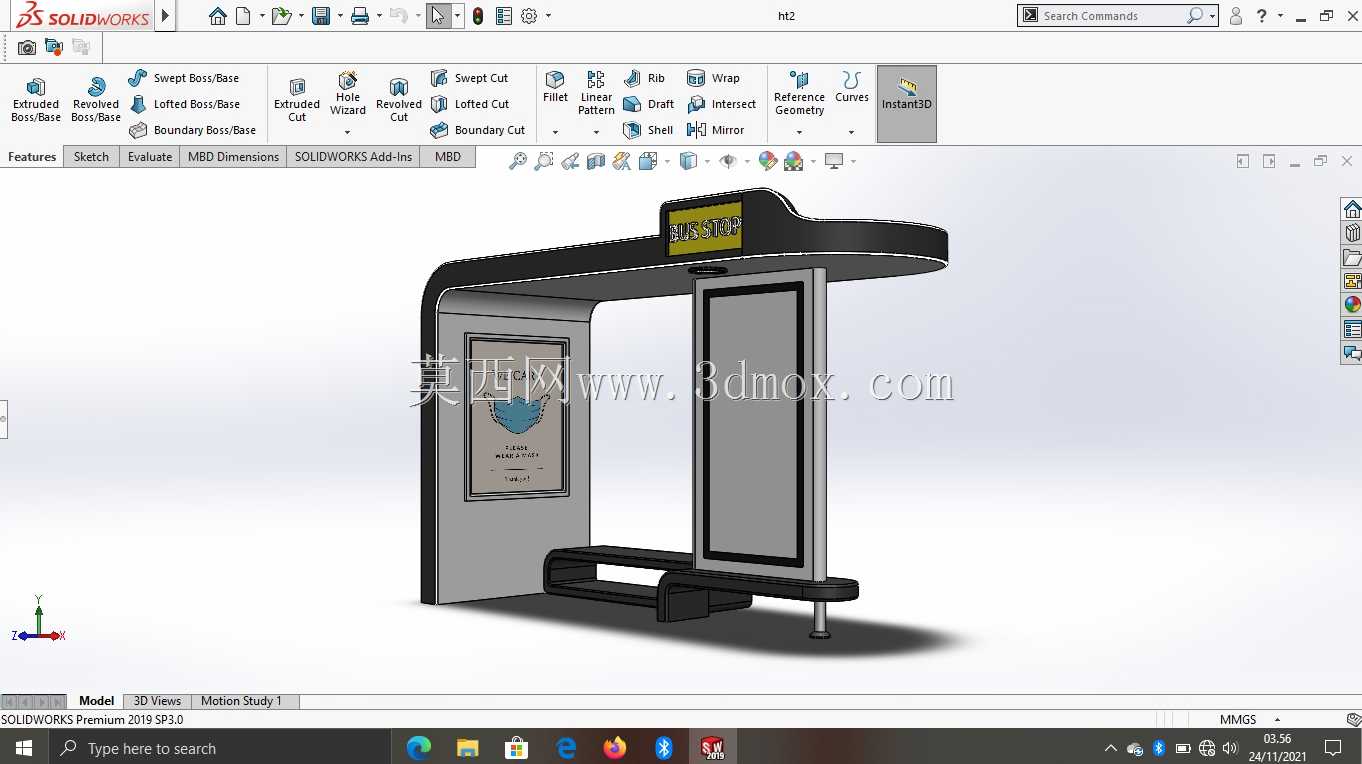Select the Revolved Cut tool
The width and height of the screenshot is (1362, 764).
click(x=399, y=100)
